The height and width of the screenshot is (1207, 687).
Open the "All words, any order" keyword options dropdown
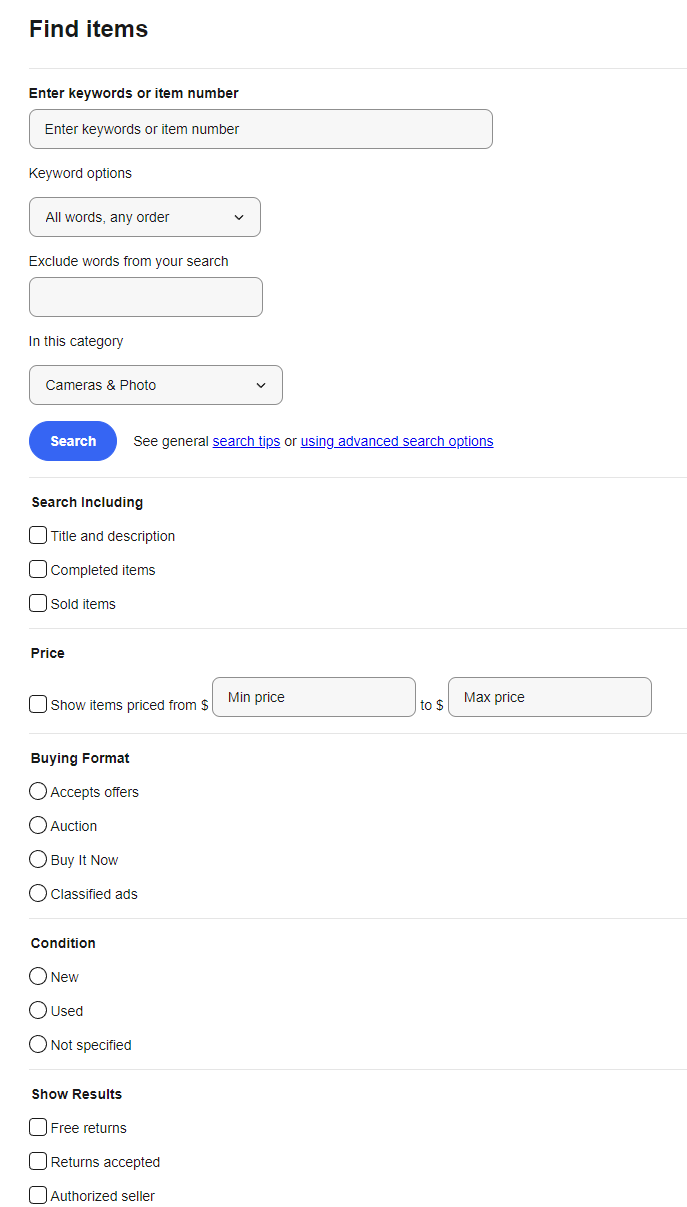pos(144,217)
